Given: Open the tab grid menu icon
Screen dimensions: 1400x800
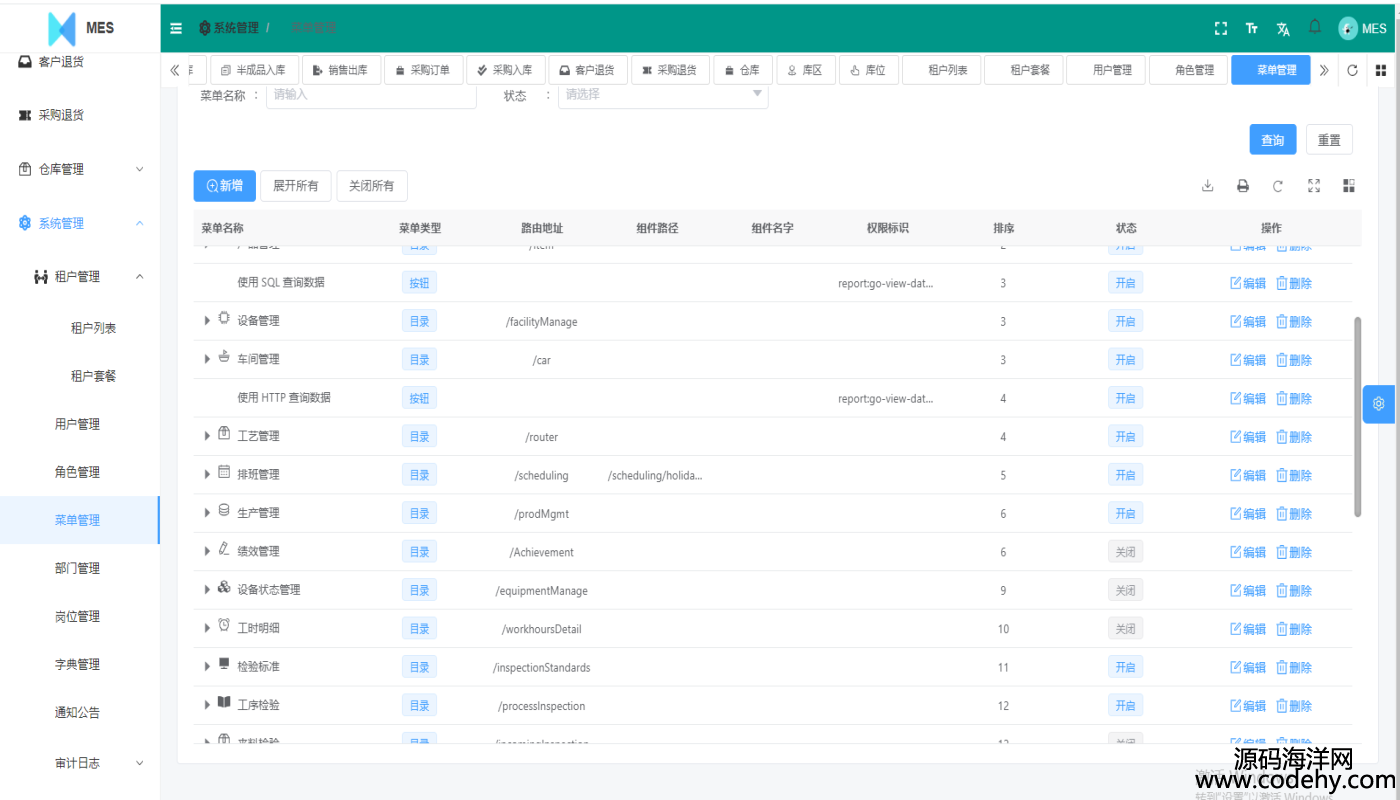Looking at the screenshot, I should 1381,70.
